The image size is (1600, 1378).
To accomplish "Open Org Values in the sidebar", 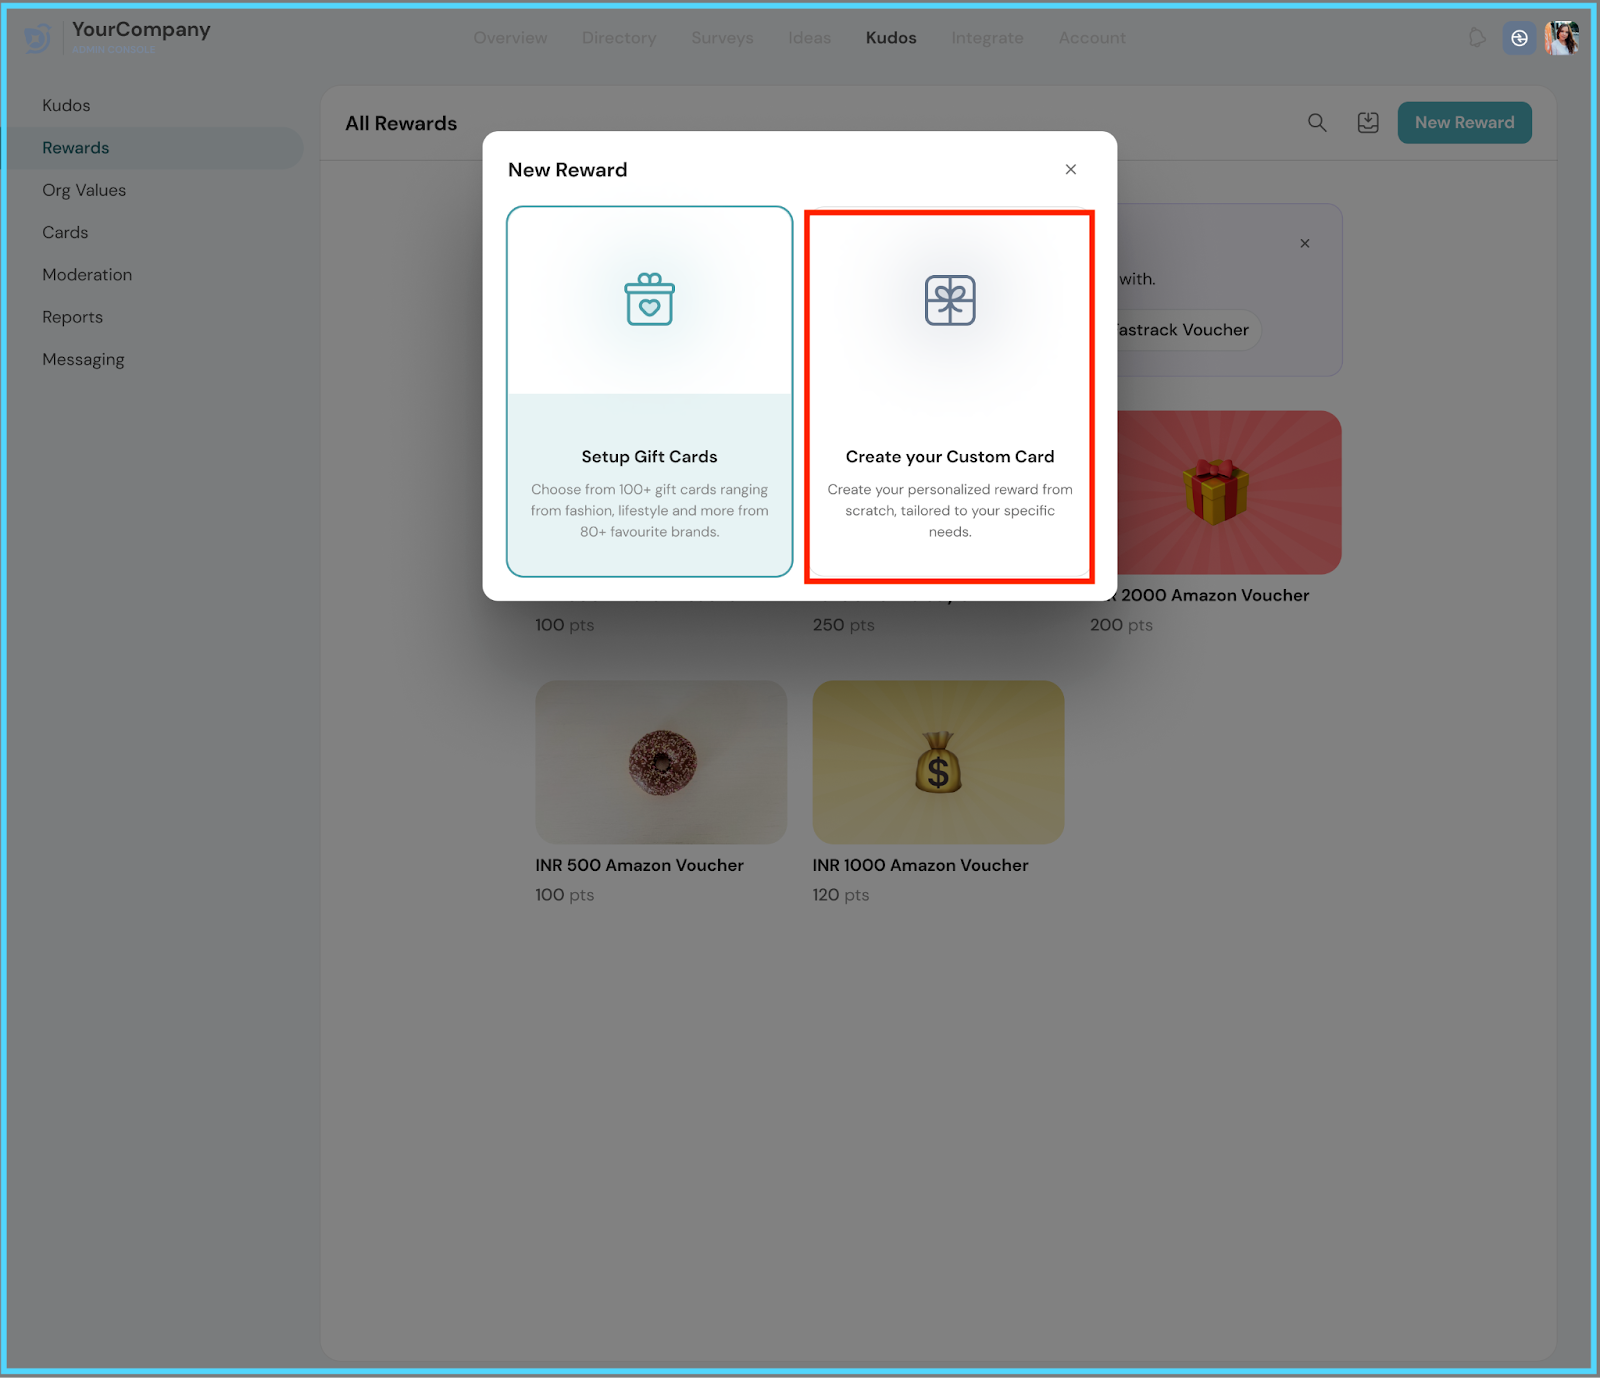I will point(84,190).
